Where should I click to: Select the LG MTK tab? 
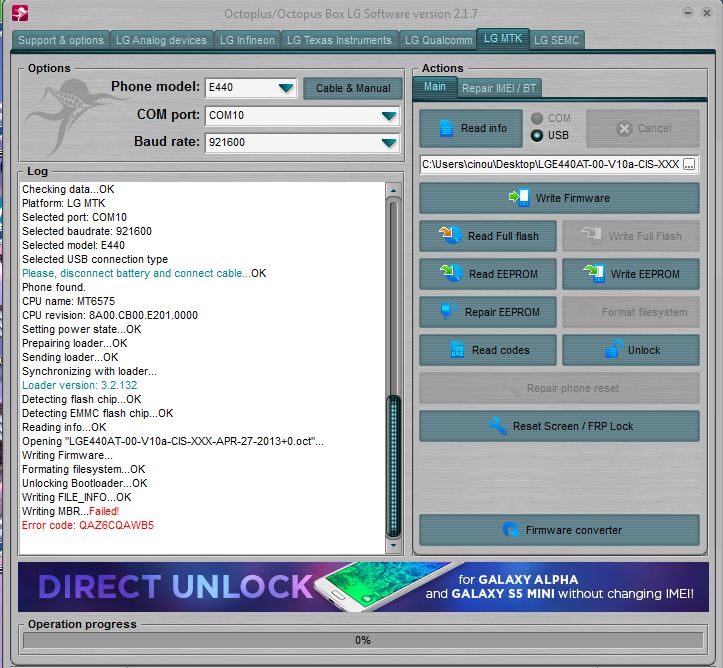tap(503, 38)
